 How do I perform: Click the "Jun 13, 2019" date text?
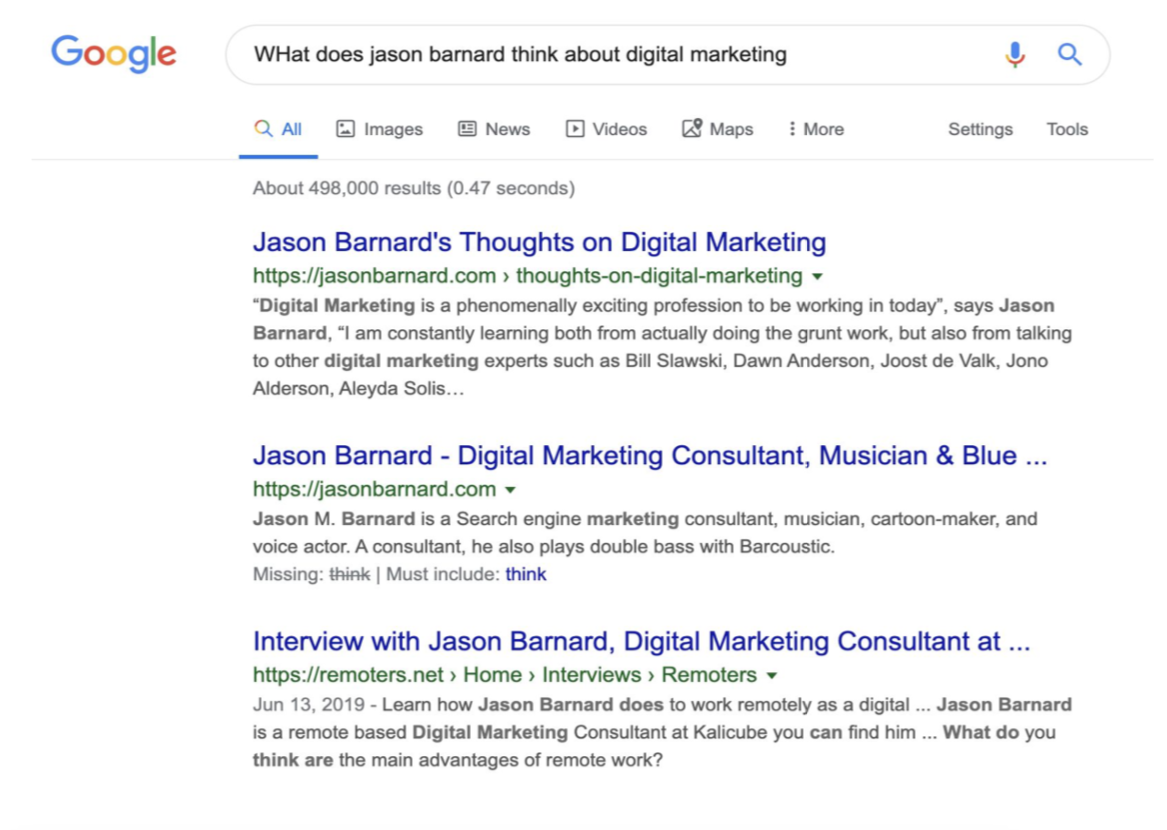click(x=309, y=705)
